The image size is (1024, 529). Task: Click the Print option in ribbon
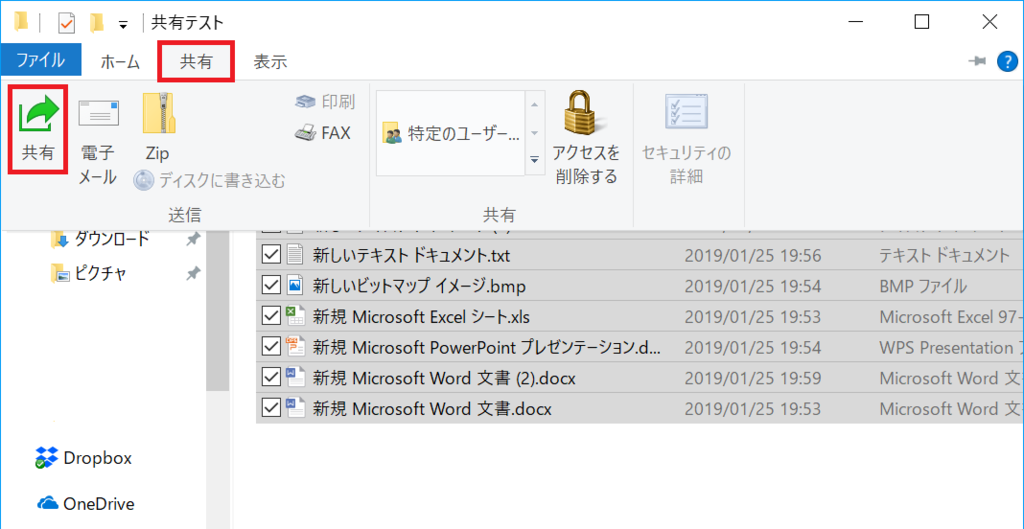click(x=325, y=101)
